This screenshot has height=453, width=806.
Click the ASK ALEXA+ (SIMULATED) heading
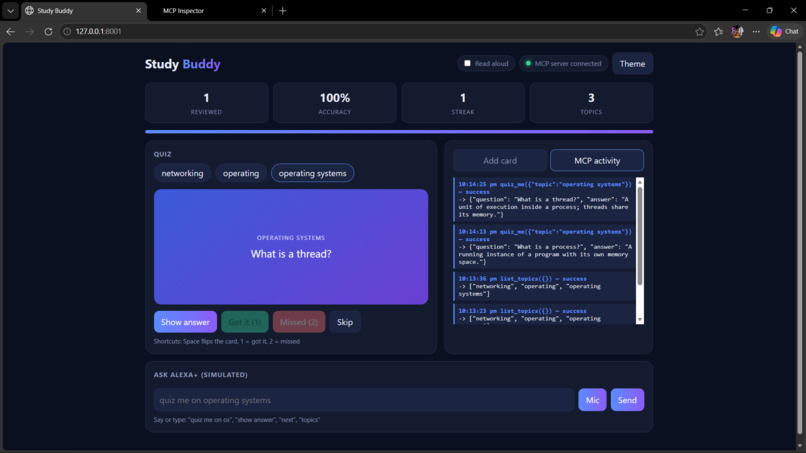[200, 375]
